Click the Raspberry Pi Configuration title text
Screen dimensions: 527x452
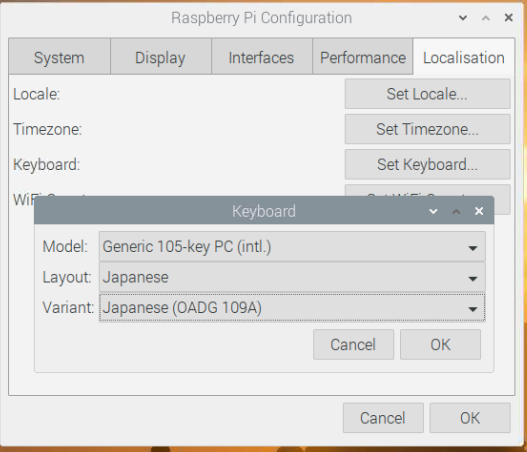[261, 18]
